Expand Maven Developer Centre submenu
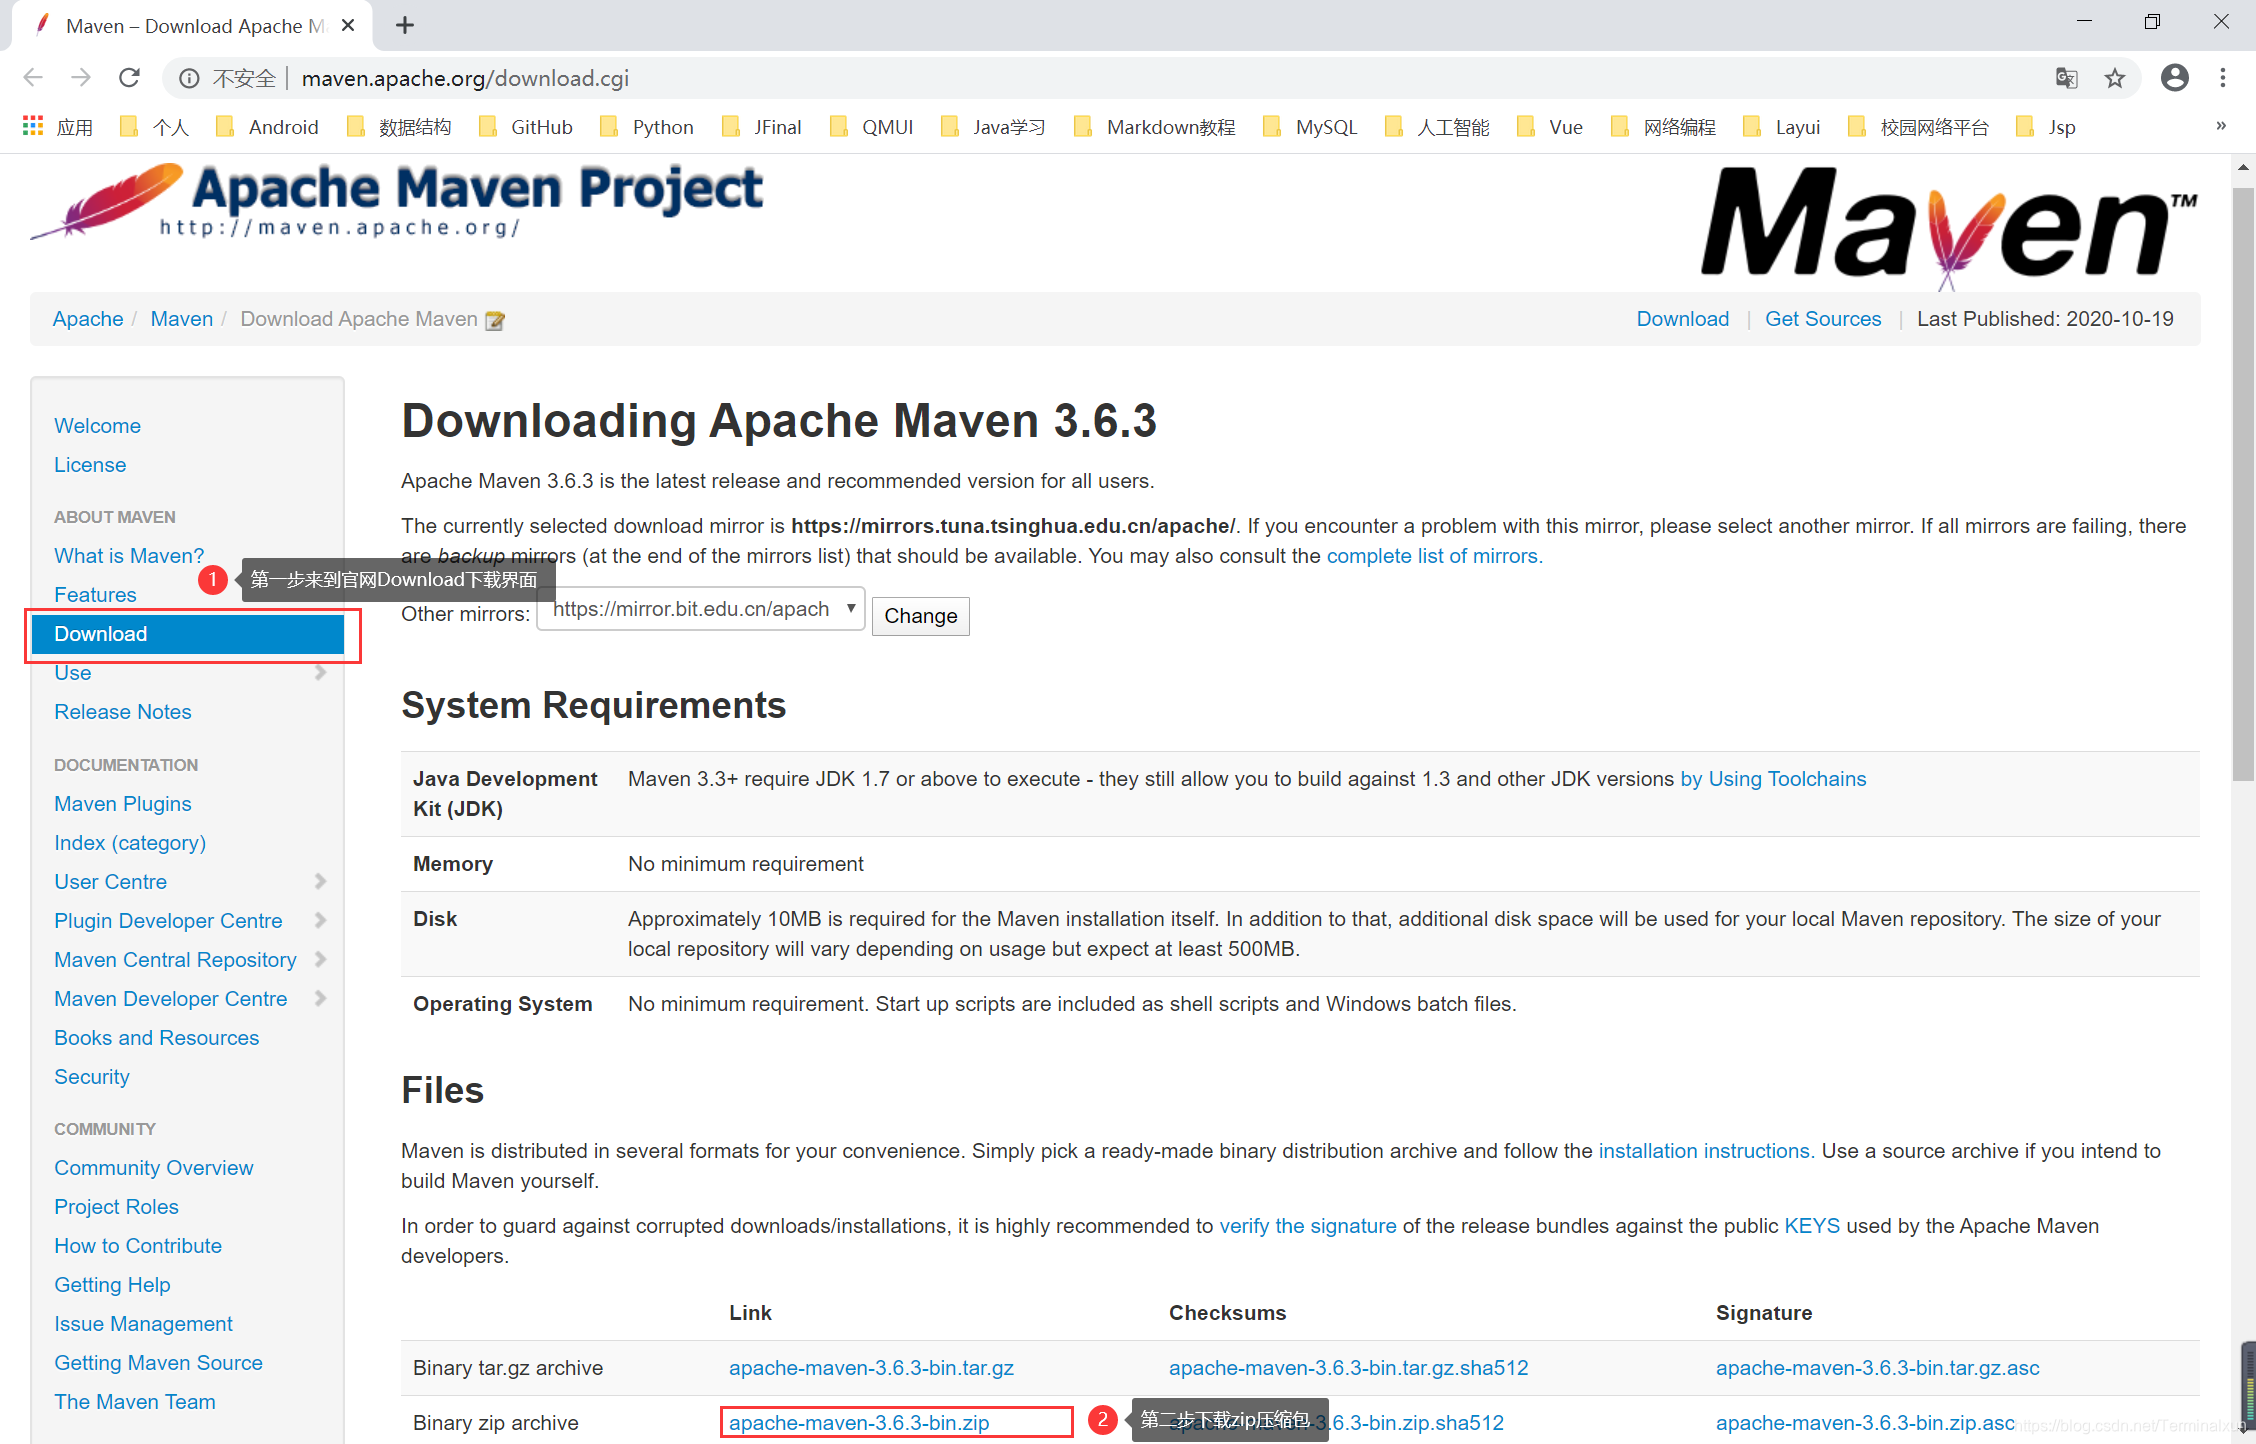This screenshot has width=2256, height=1444. (320, 999)
